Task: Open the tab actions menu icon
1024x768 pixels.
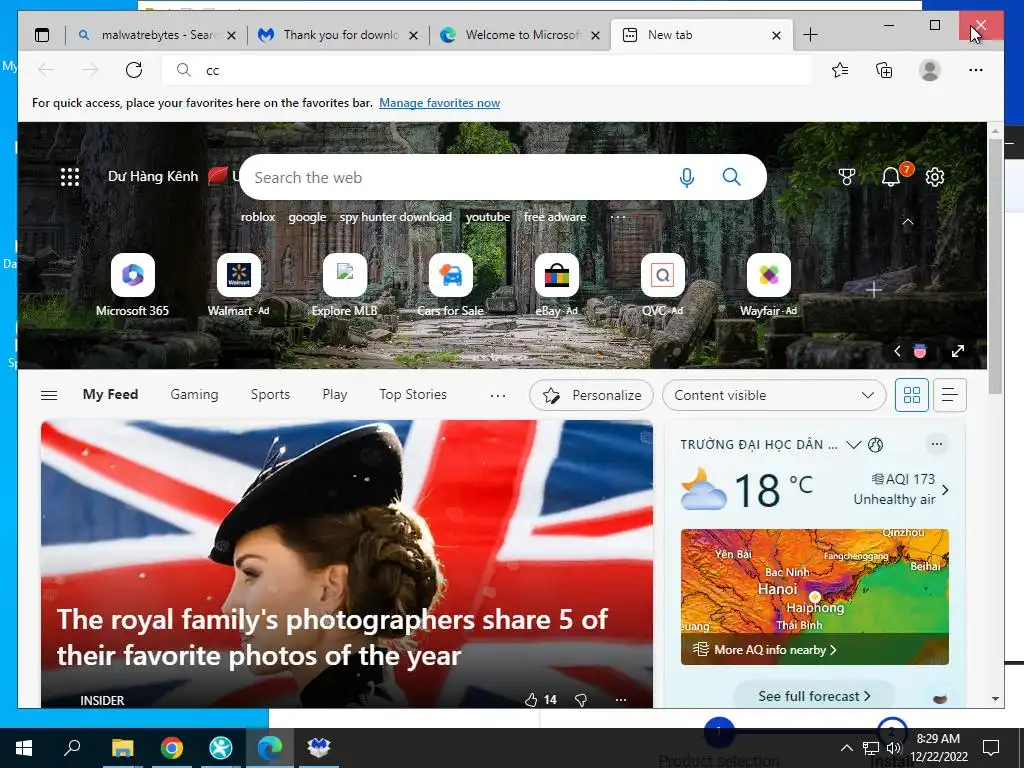Action: tap(42, 35)
